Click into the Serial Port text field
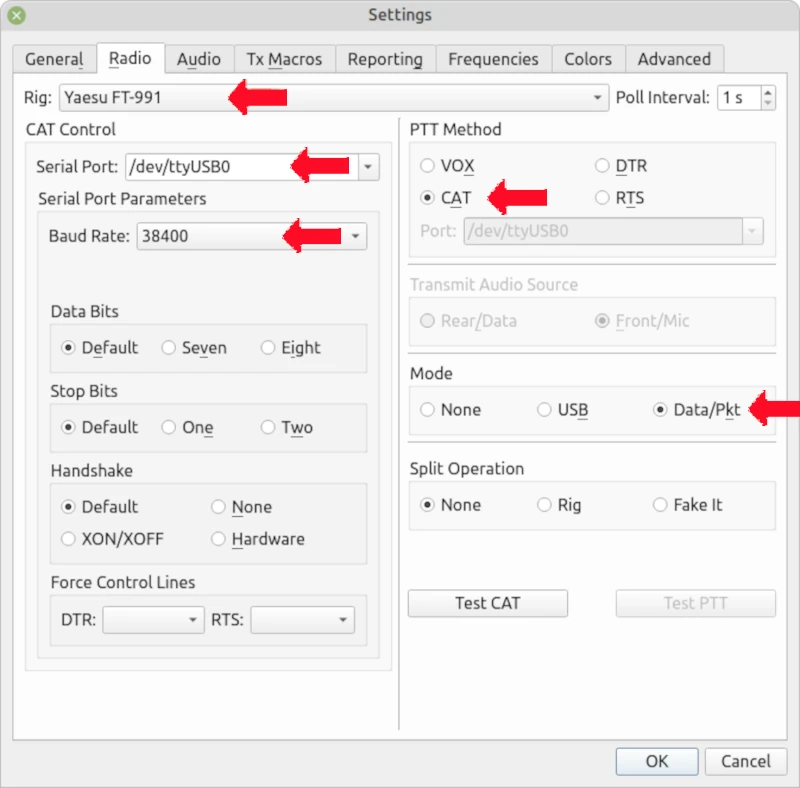 (200, 167)
